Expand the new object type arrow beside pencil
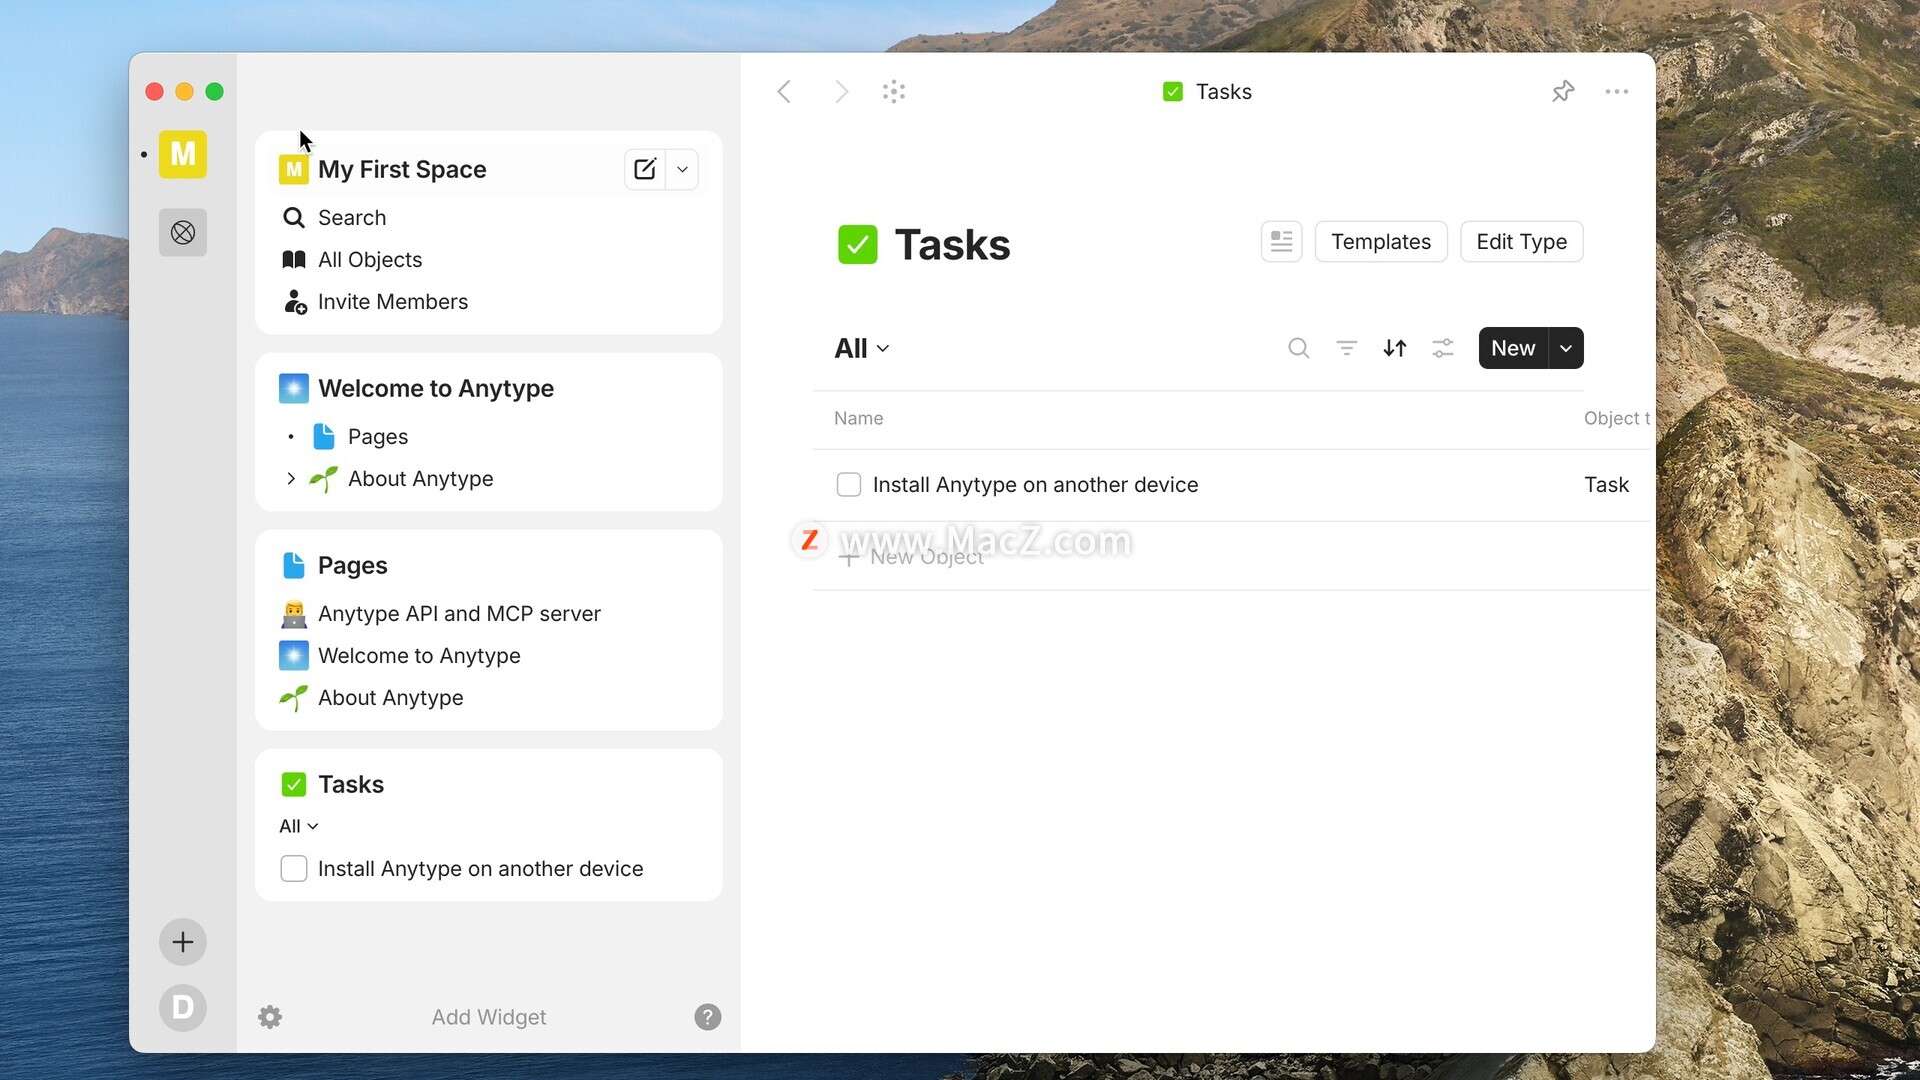 point(682,169)
